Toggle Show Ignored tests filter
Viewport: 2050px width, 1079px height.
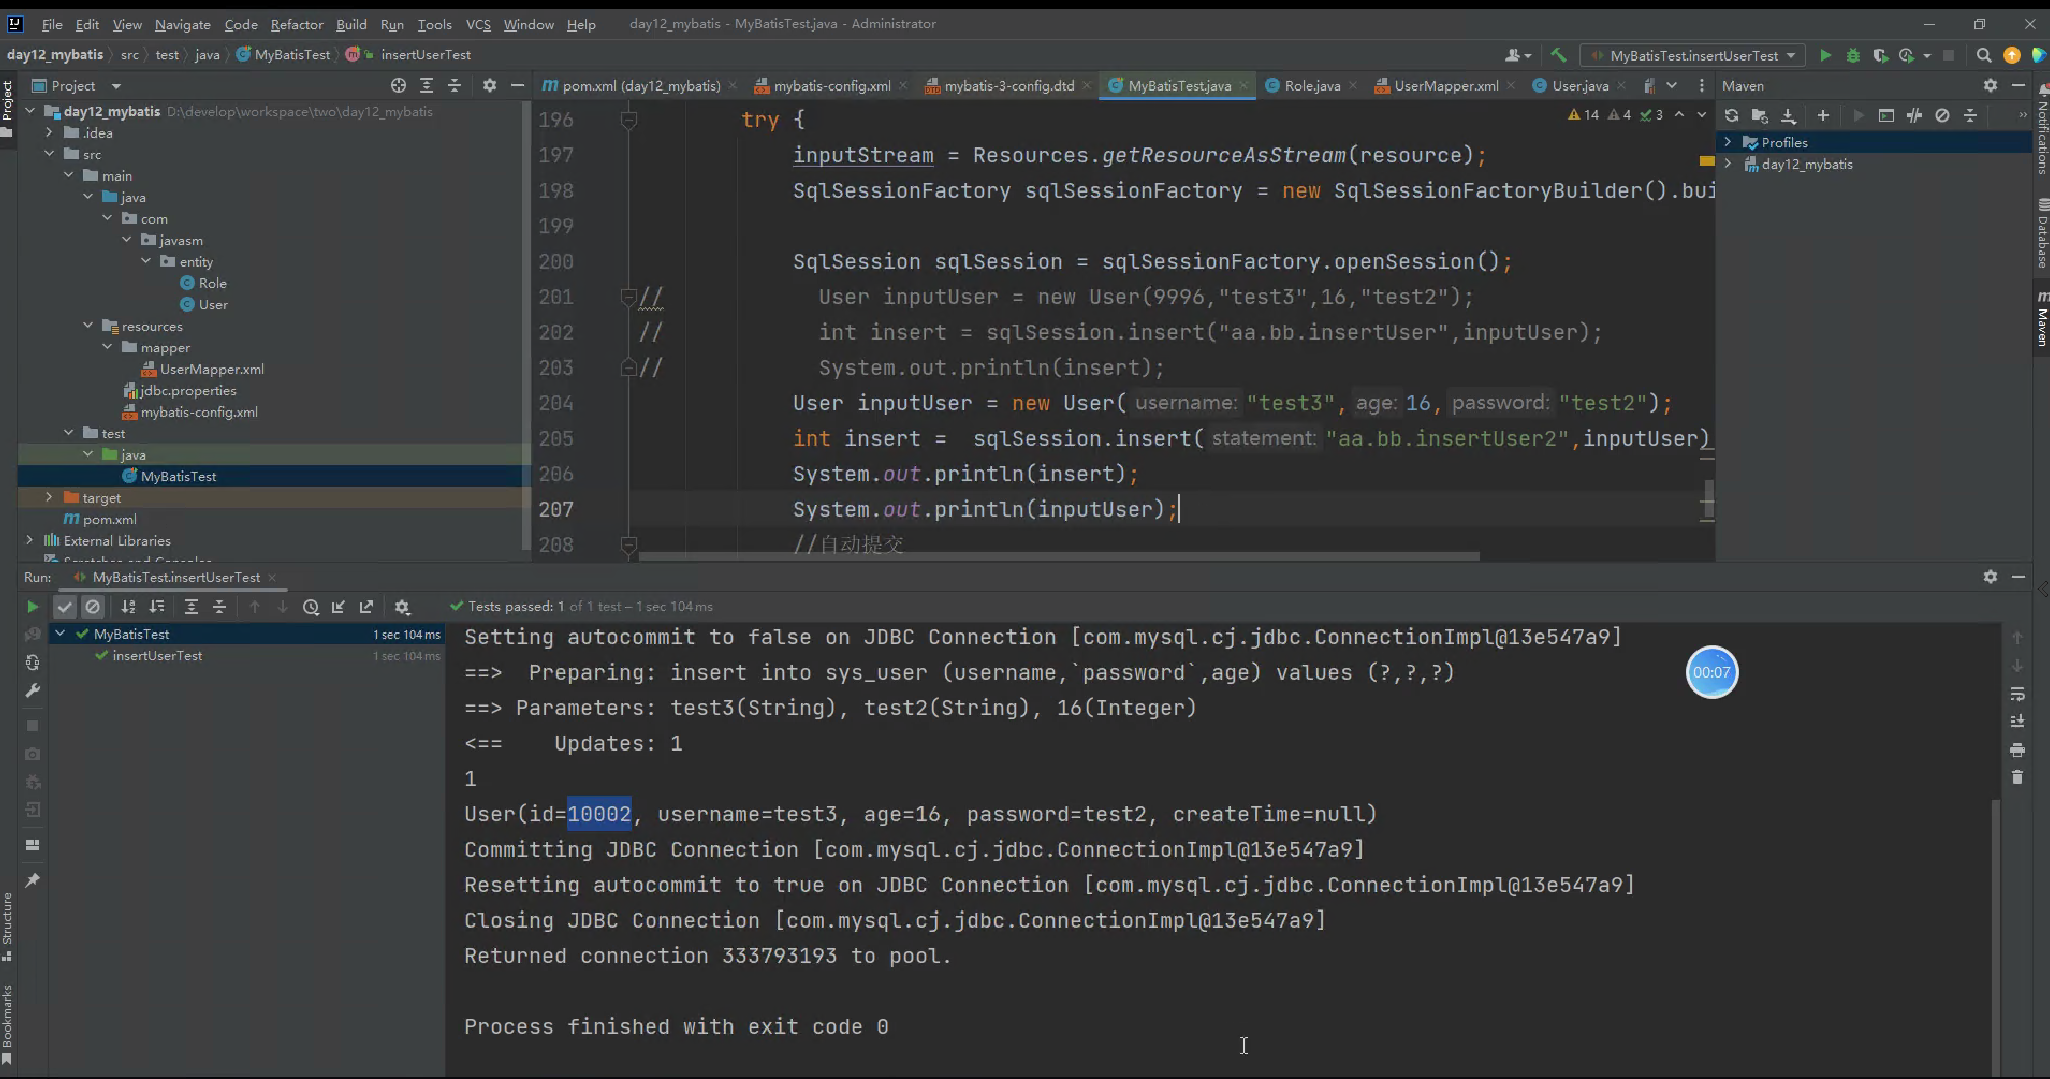(93, 607)
